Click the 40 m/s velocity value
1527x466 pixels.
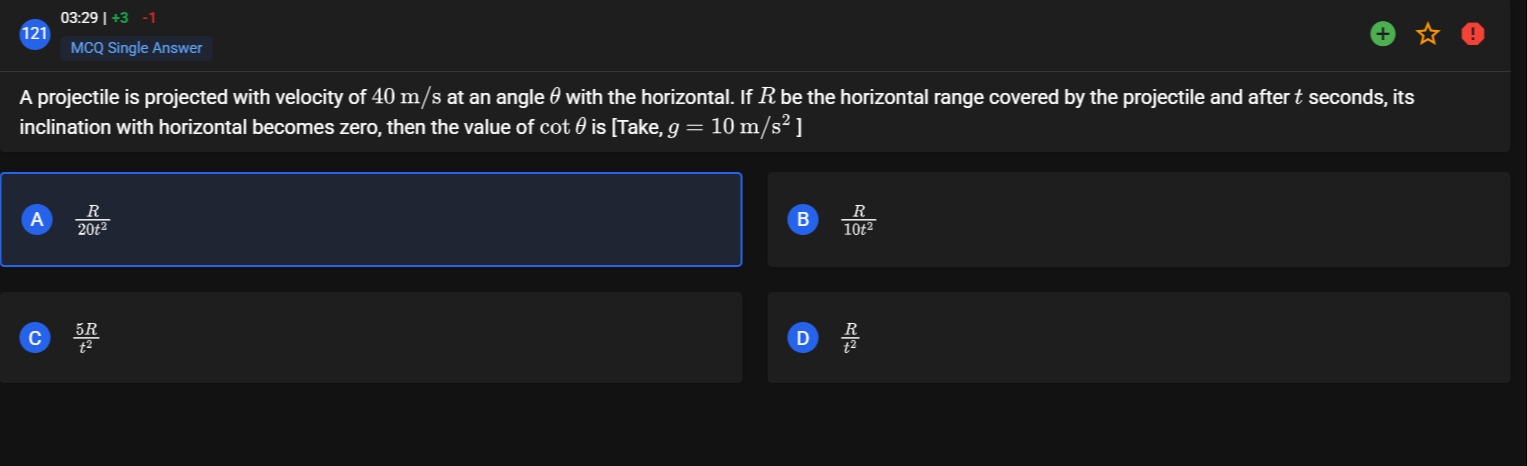click(406, 98)
